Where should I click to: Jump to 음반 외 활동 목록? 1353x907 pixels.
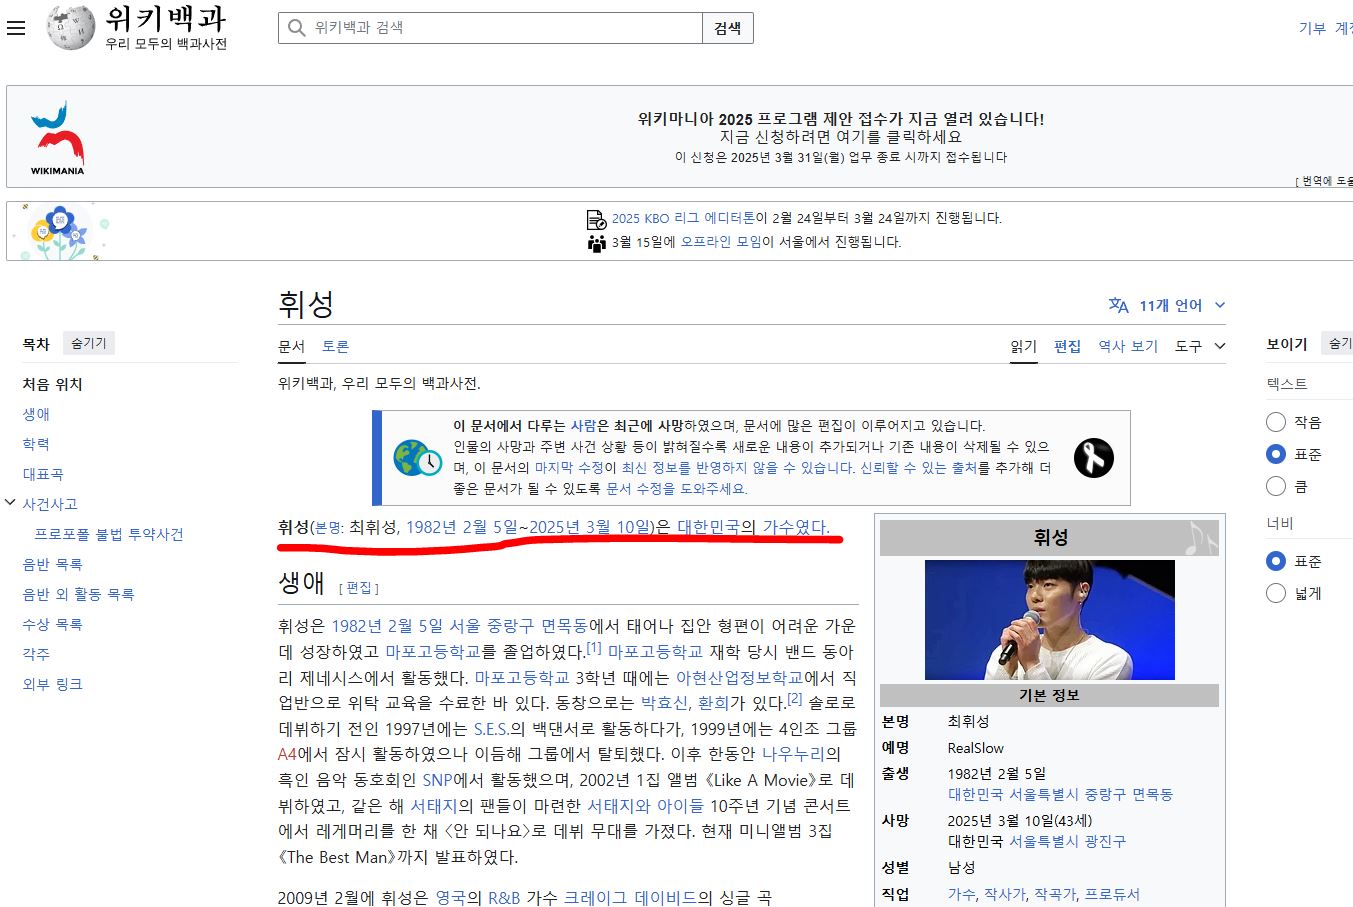(78, 594)
